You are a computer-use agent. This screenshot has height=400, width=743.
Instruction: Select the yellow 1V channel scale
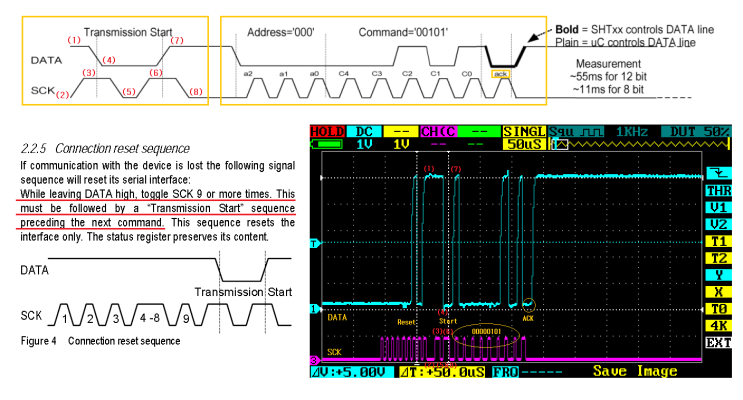(401, 144)
